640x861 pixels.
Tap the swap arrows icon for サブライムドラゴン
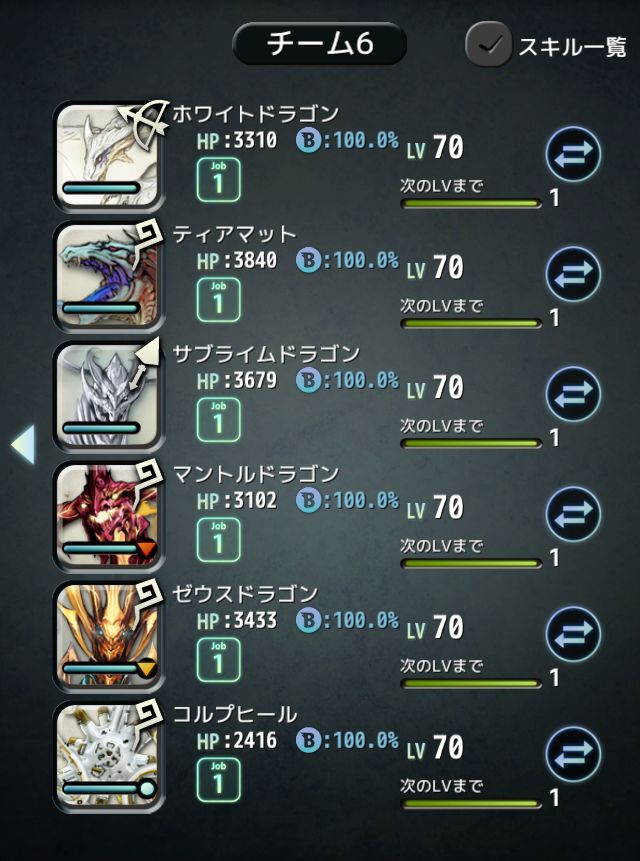(x=573, y=394)
